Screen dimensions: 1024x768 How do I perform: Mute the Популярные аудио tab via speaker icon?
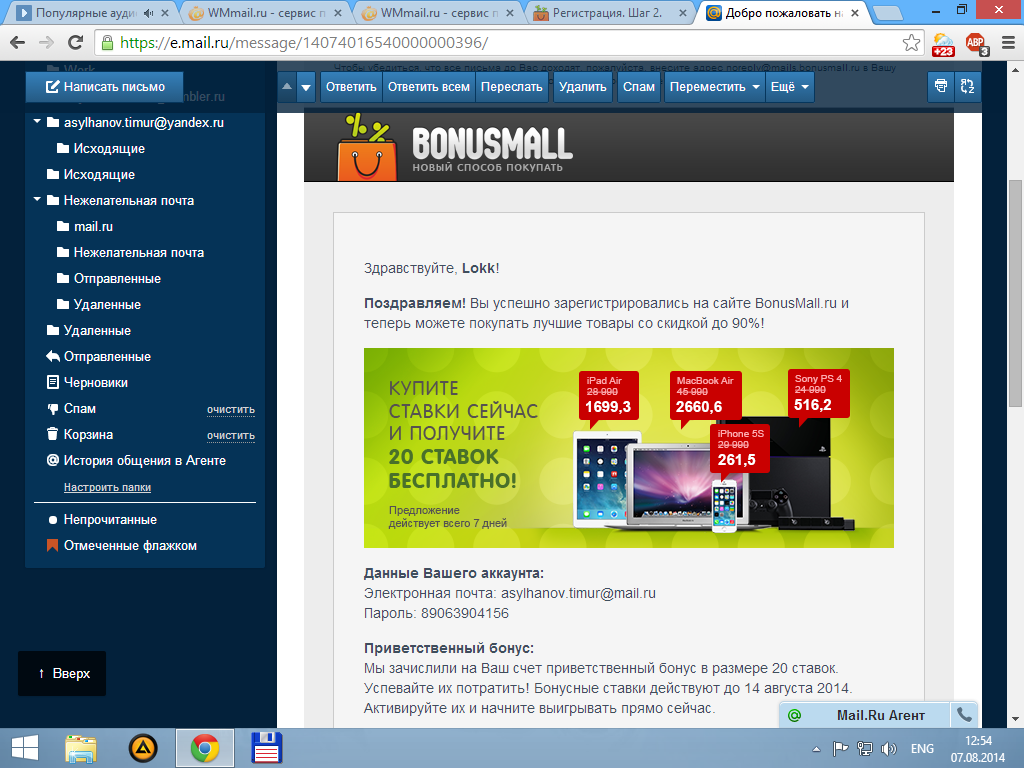click(149, 12)
